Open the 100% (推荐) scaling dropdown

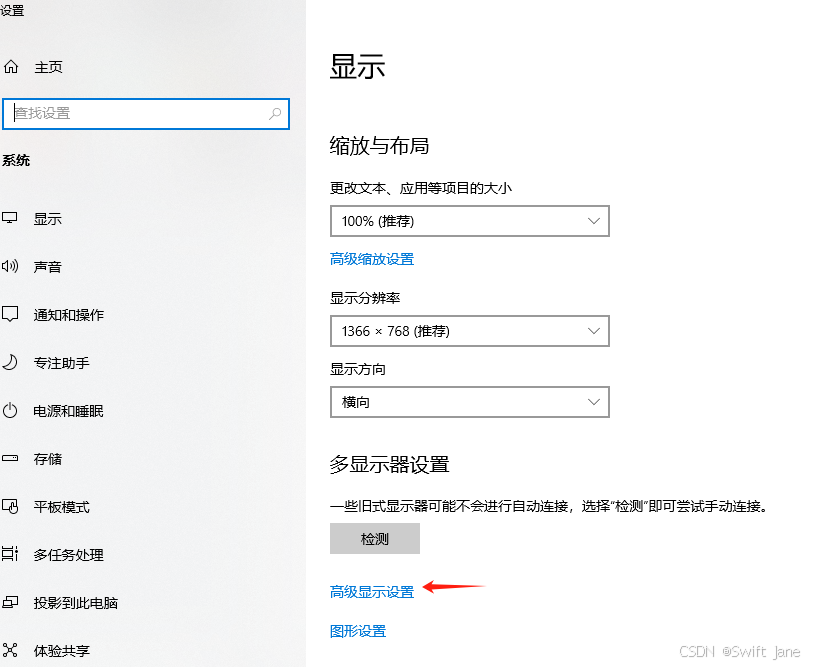coord(469,221)
